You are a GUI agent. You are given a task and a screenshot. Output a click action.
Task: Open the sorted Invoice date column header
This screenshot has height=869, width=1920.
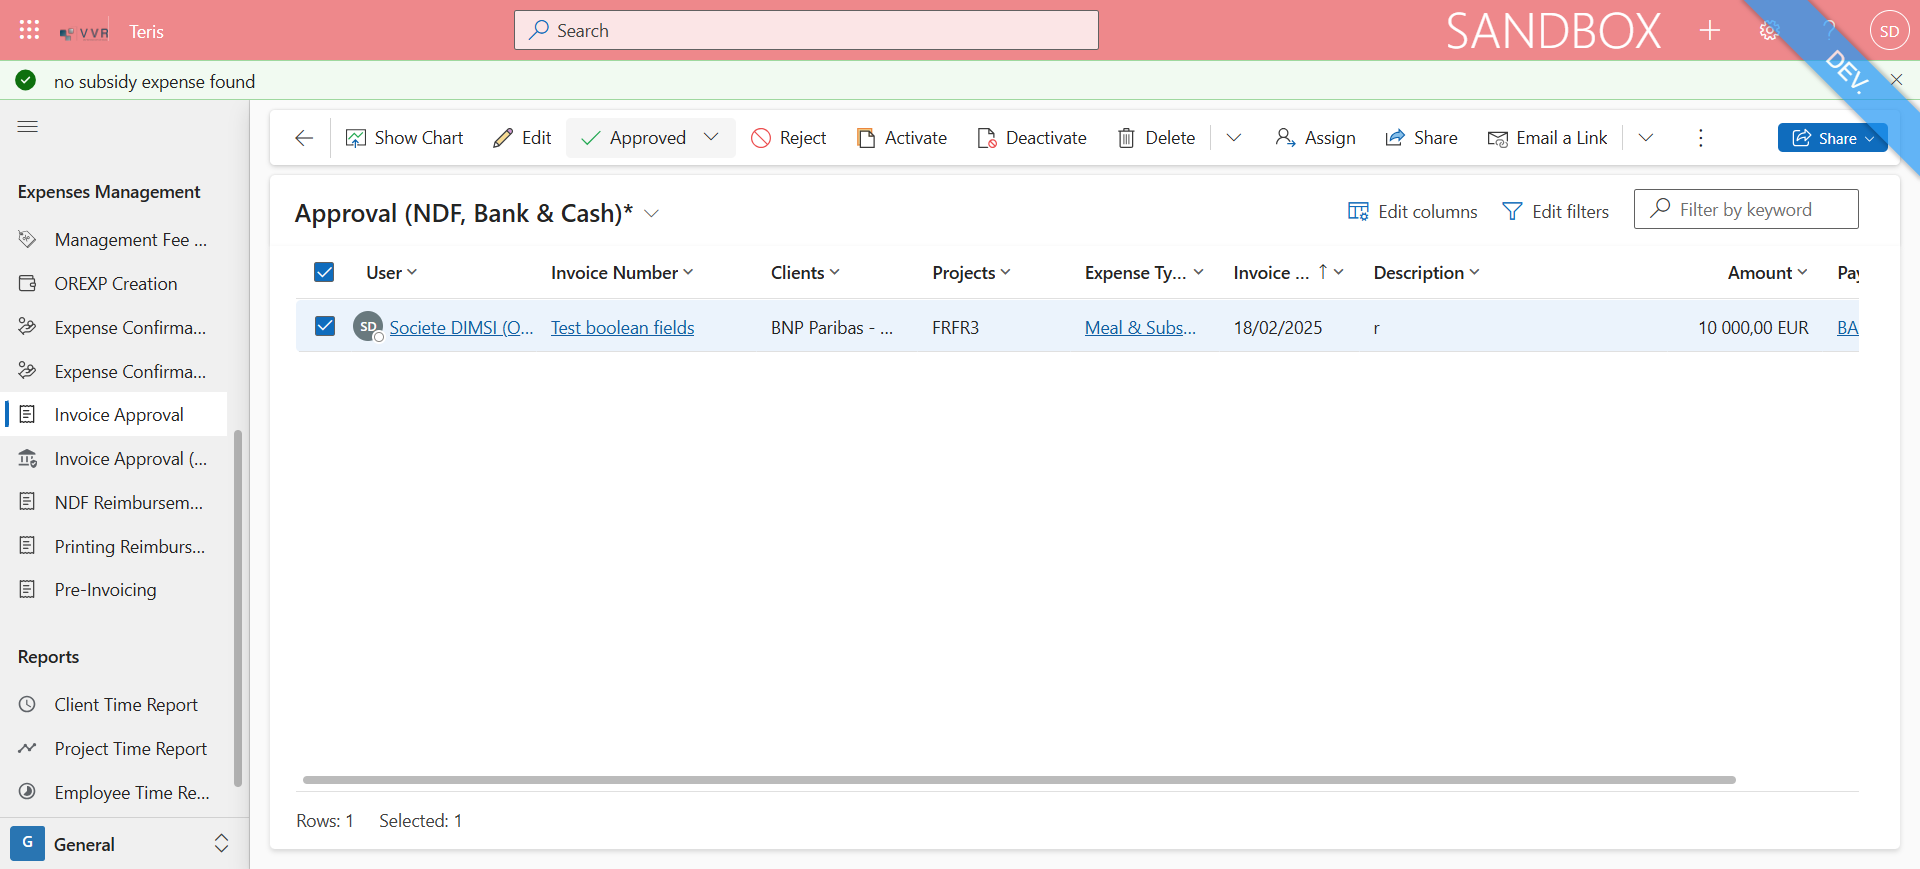pos(1288,273)
